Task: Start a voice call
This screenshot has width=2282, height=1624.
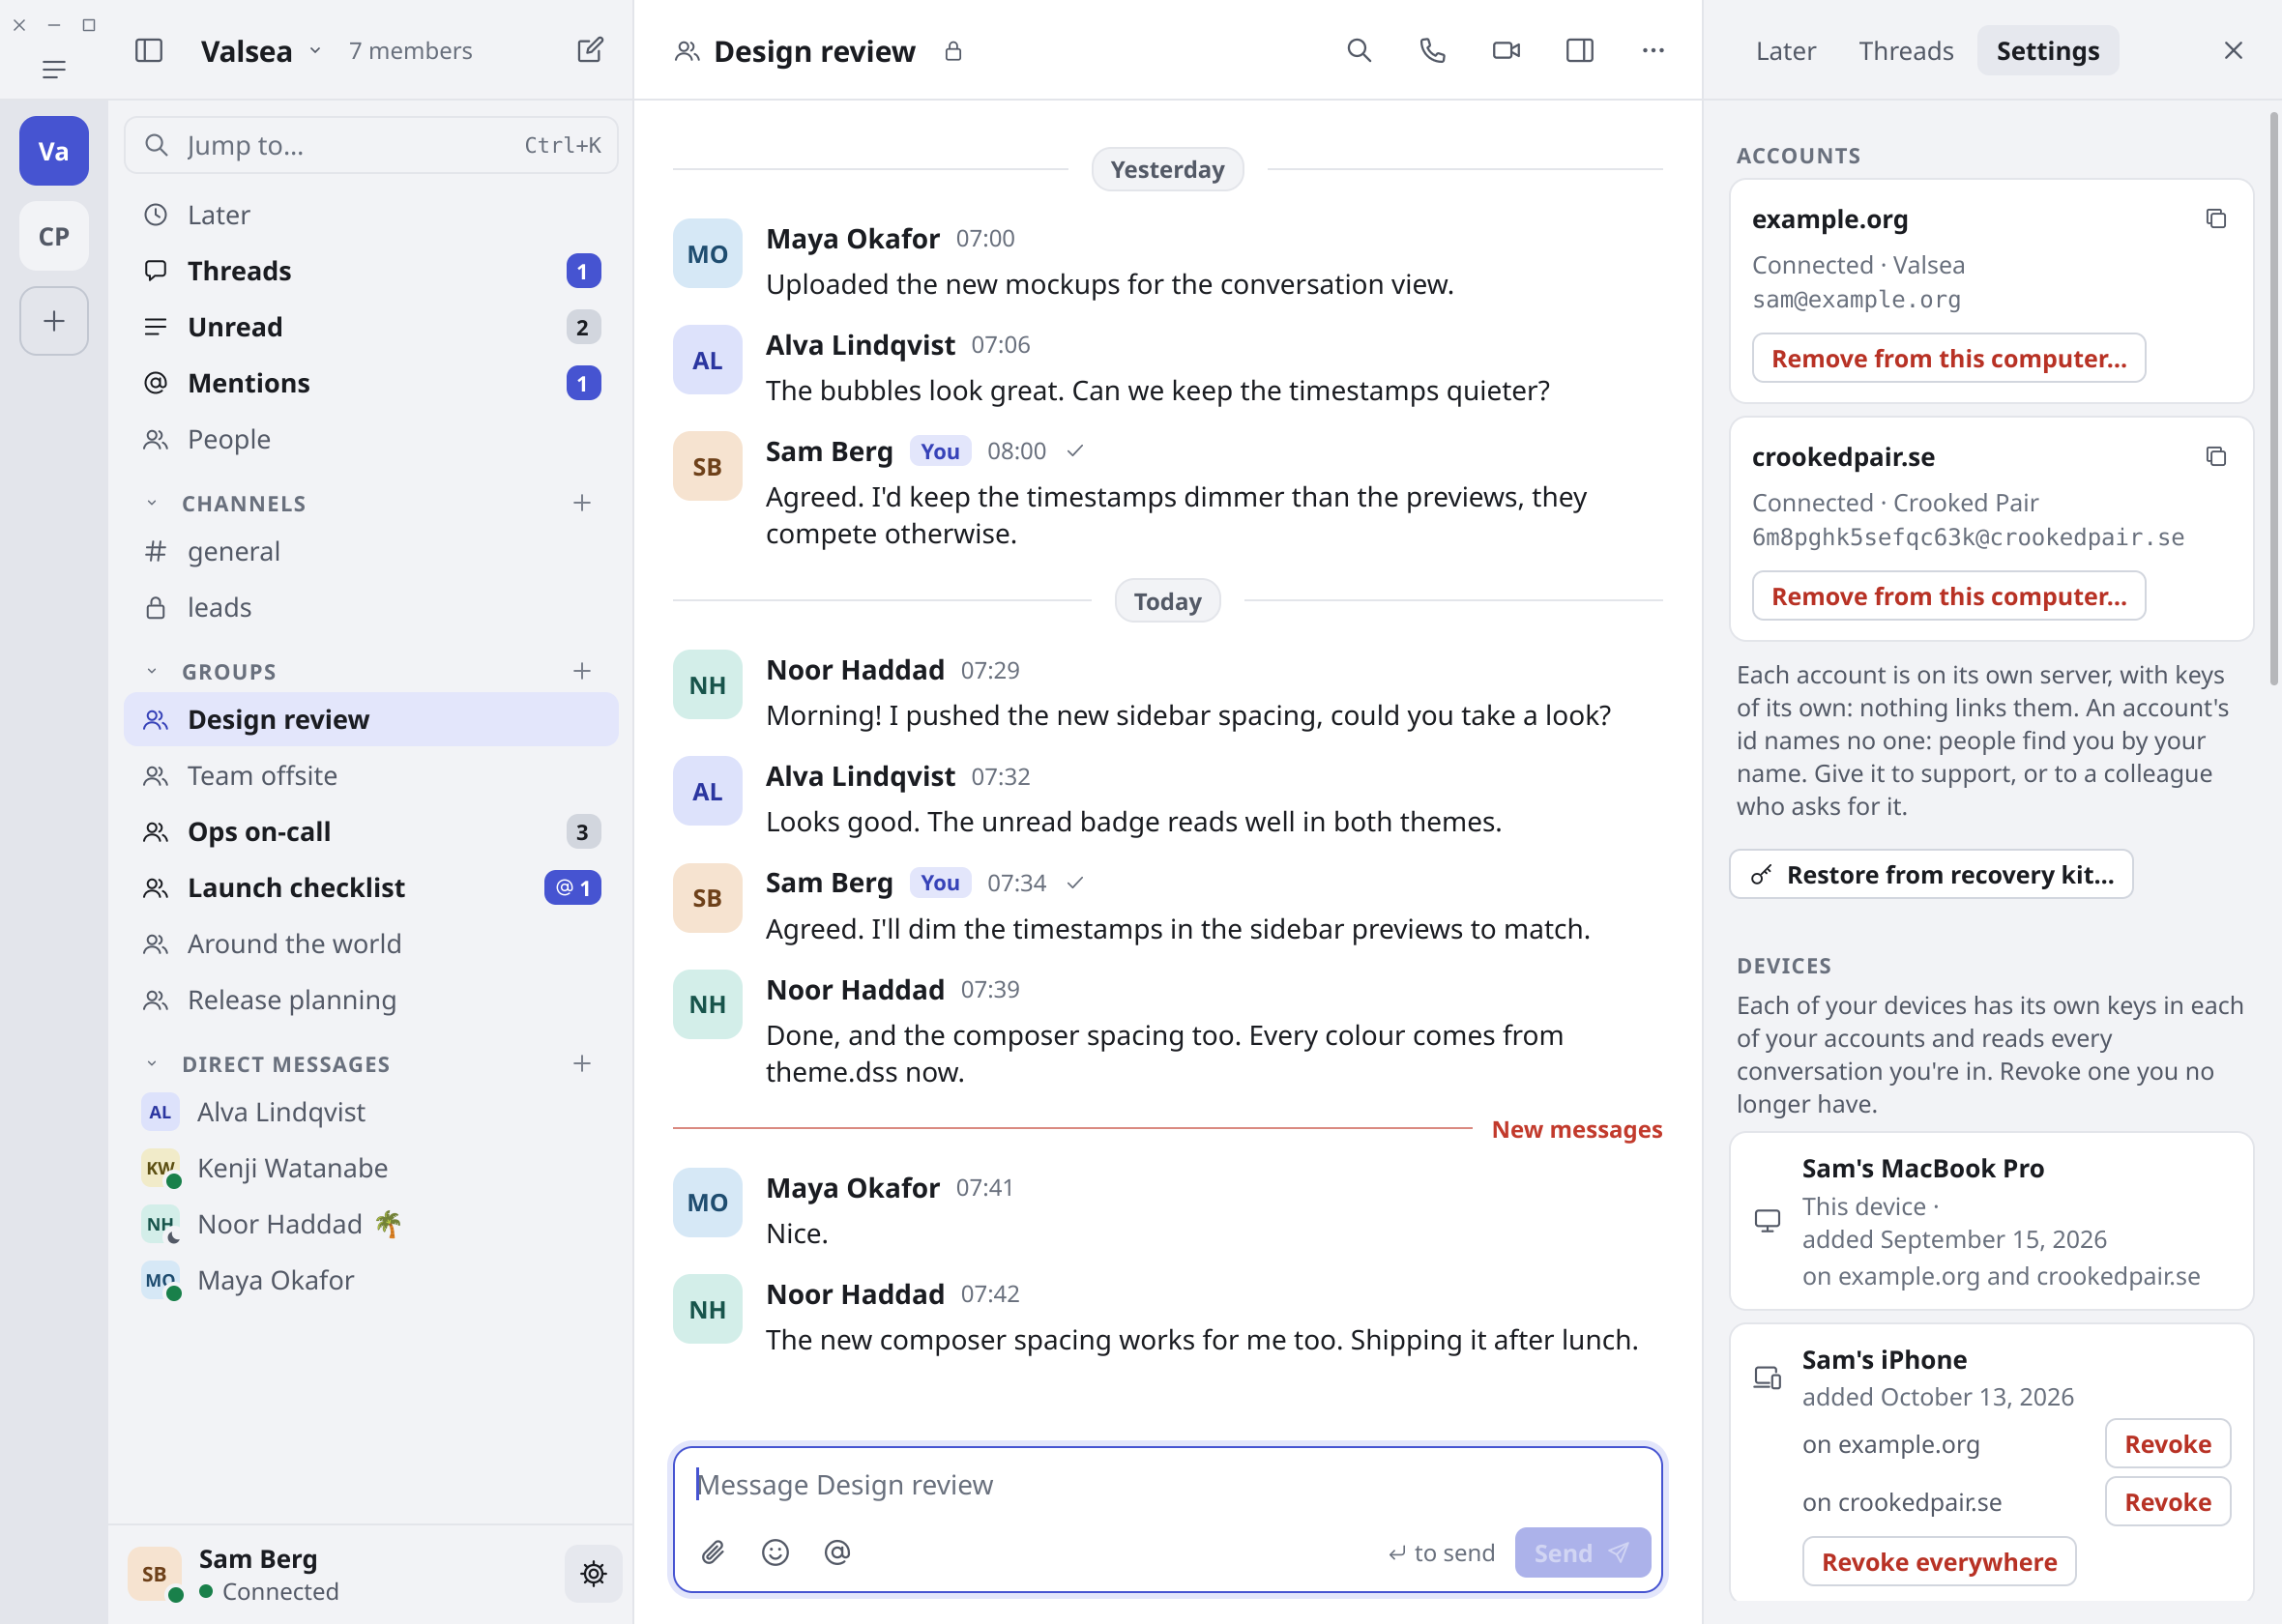Action: click(x=1432, y=50)
